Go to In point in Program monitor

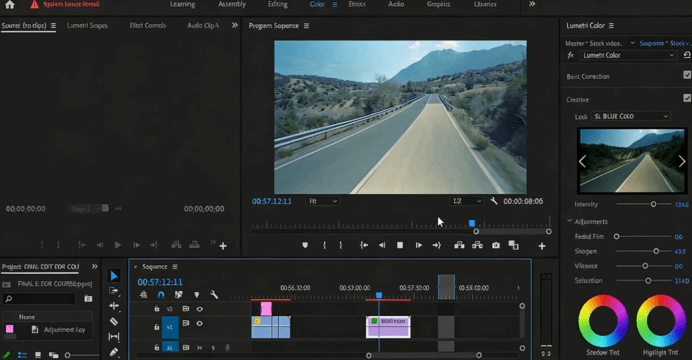coord(364,245)
